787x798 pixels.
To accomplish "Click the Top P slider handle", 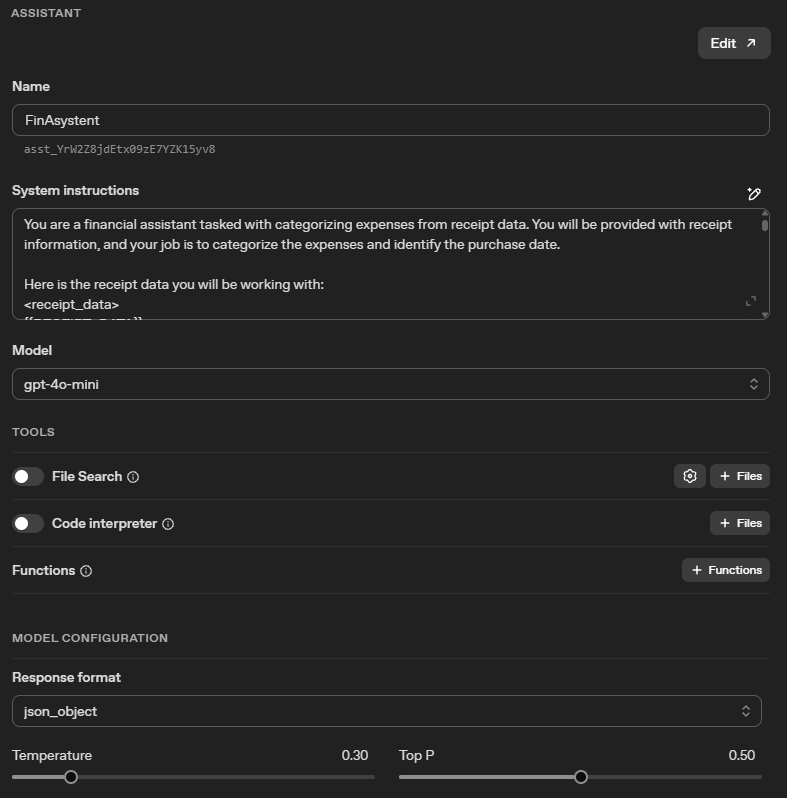I will click(x=581, y=777).
